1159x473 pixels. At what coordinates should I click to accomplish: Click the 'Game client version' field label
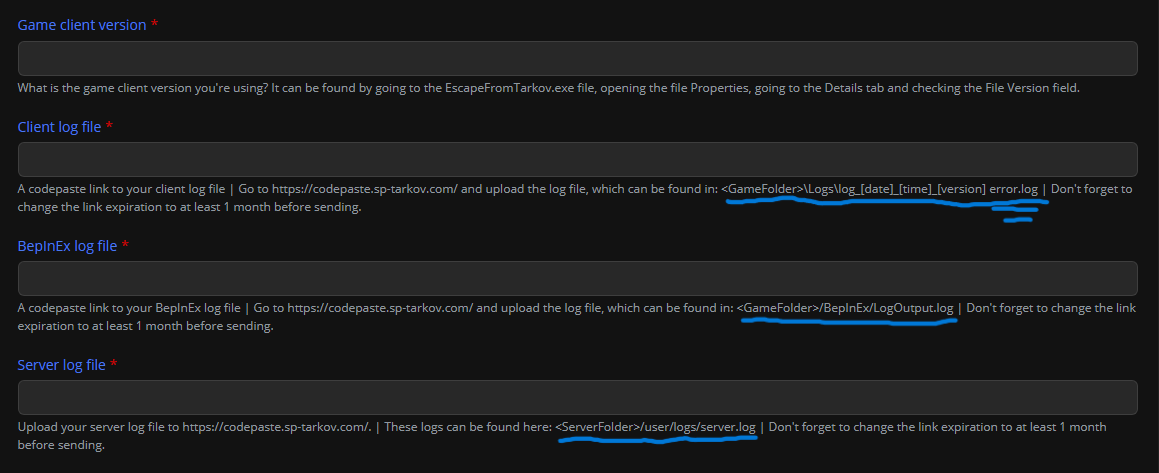[82, 25]
